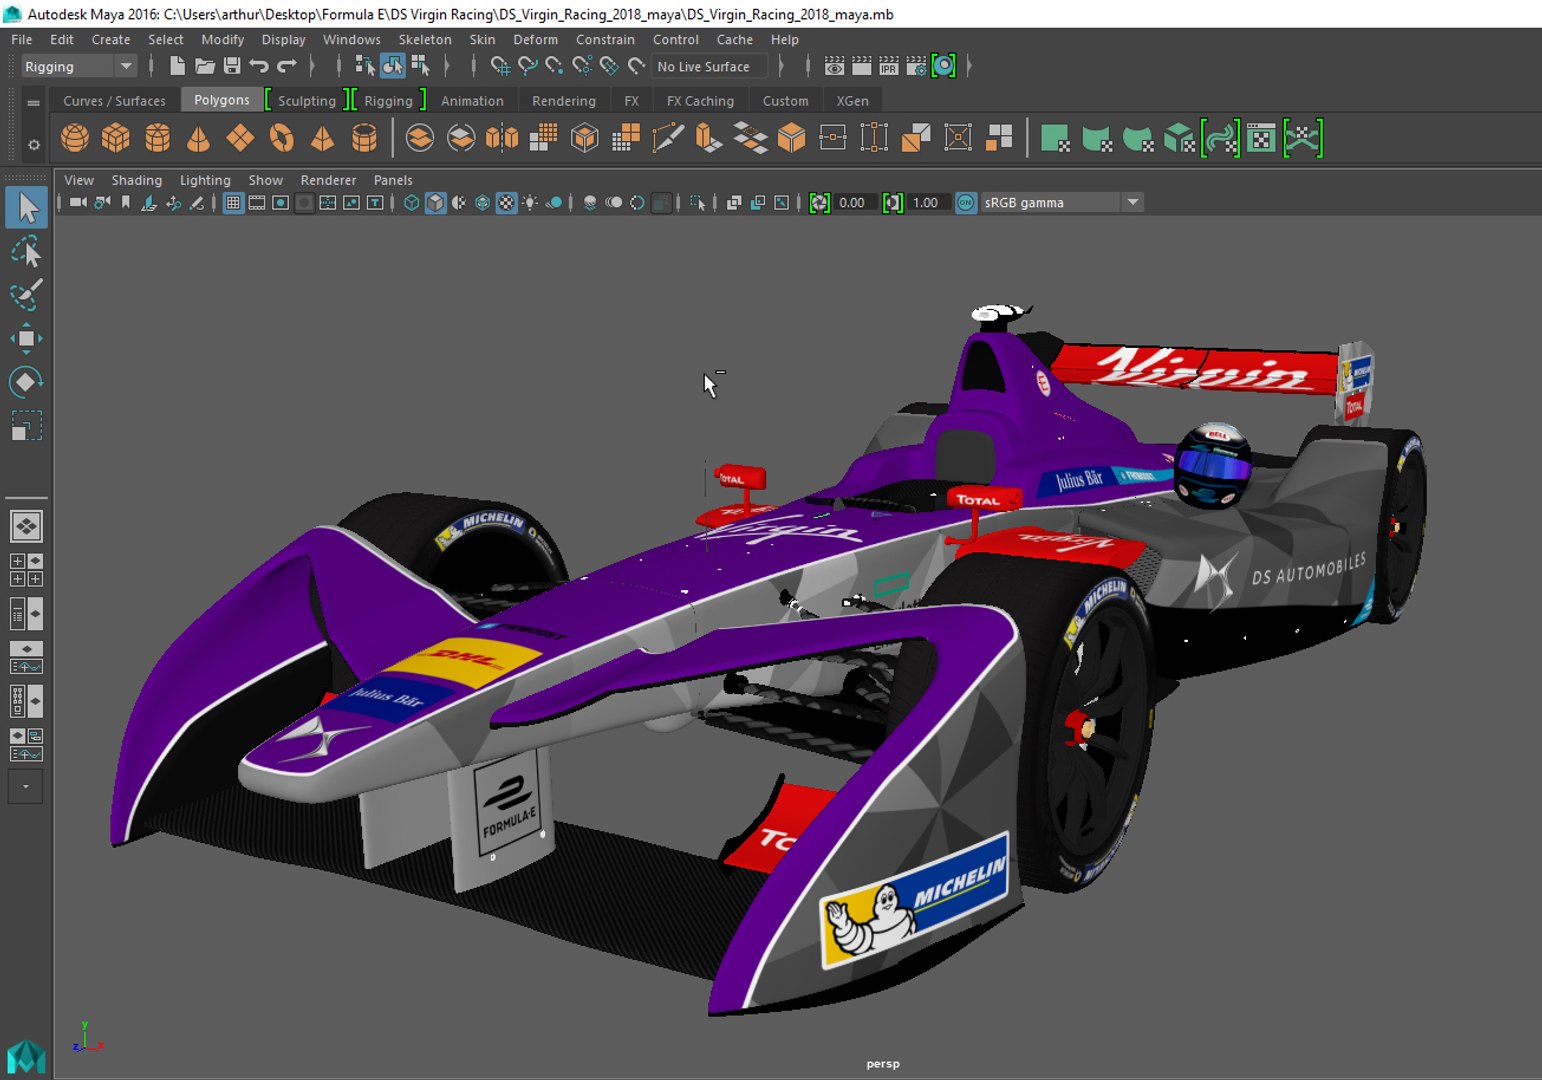Viewport: 1542px width, 1080px height.
Task: Click the Redo arrow icon
Action: pos(287,66)
